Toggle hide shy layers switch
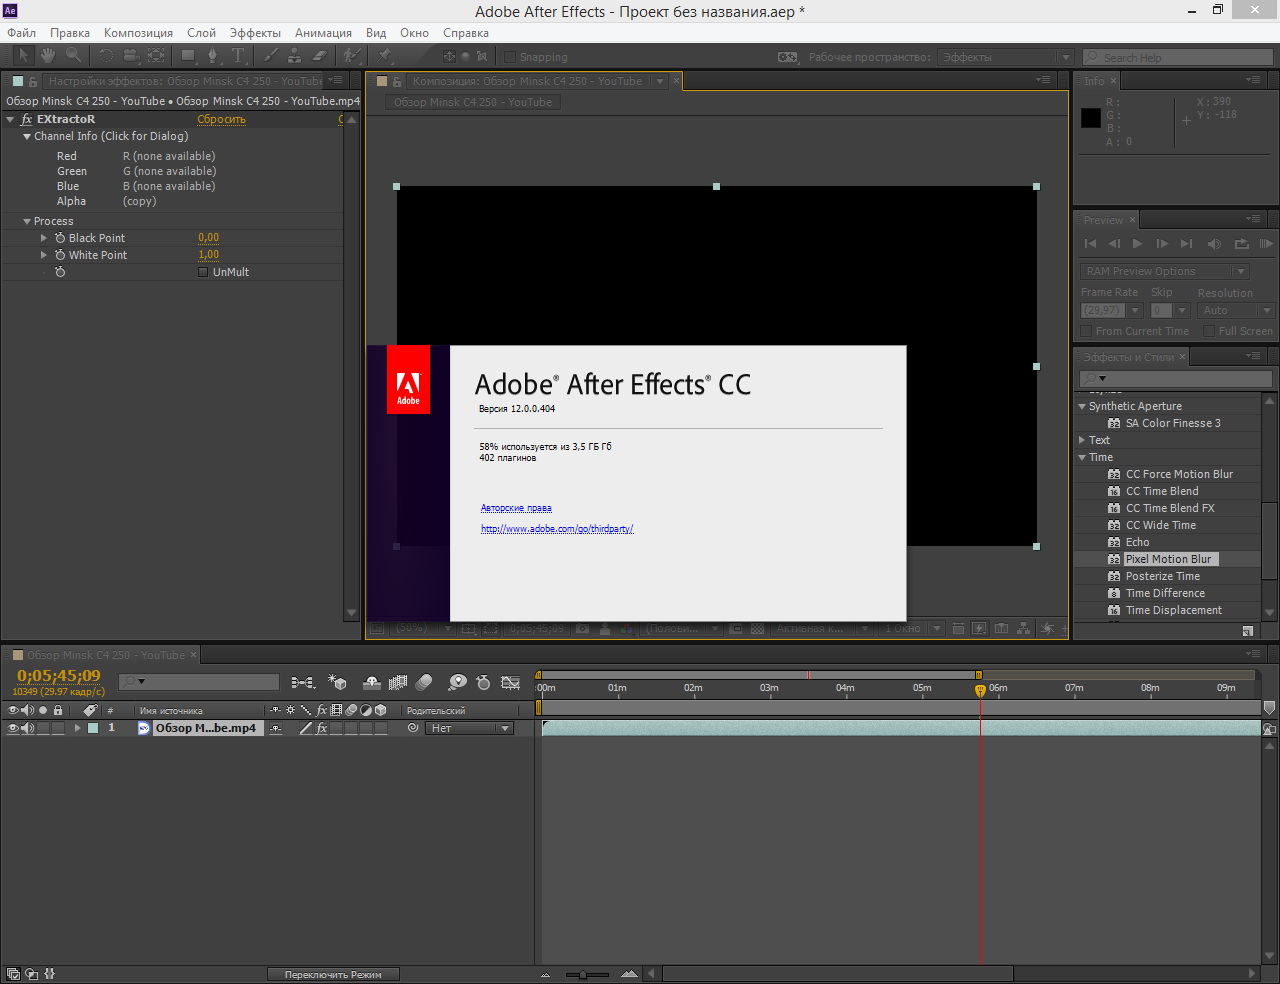Viewport: 1280px width, 984px height. click(372, 682)
